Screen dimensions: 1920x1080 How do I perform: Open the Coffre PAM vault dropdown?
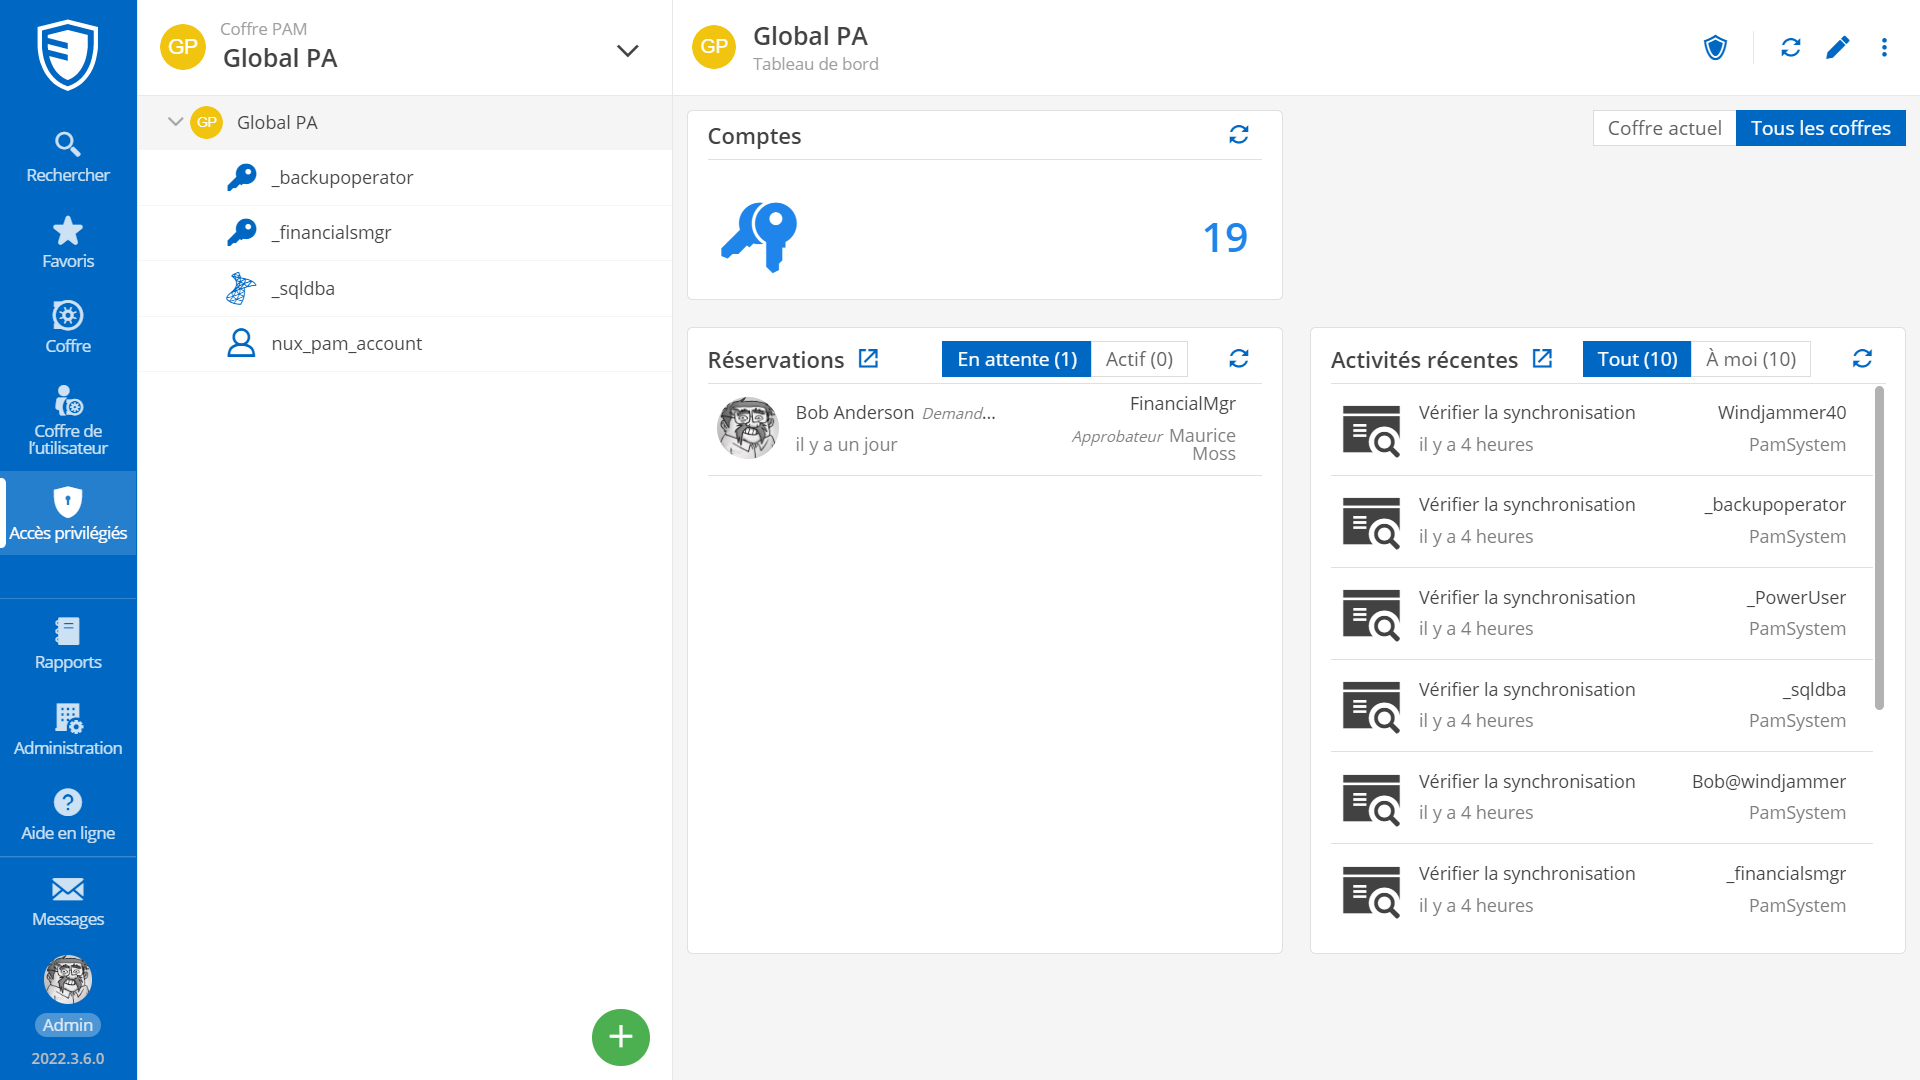(627, 50)
